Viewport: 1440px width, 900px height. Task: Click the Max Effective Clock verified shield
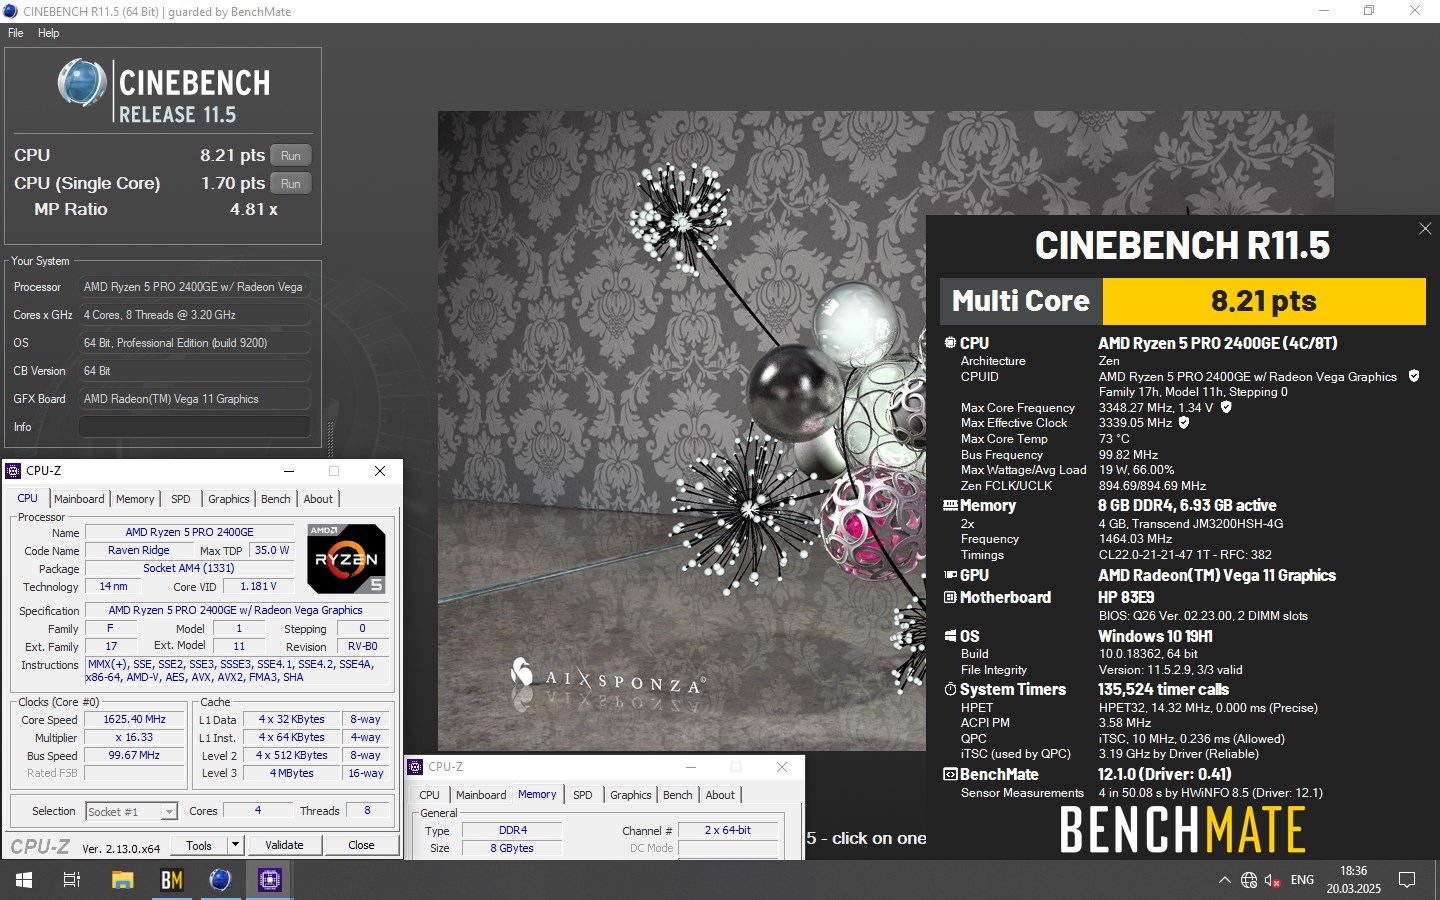pos(1184,423)
